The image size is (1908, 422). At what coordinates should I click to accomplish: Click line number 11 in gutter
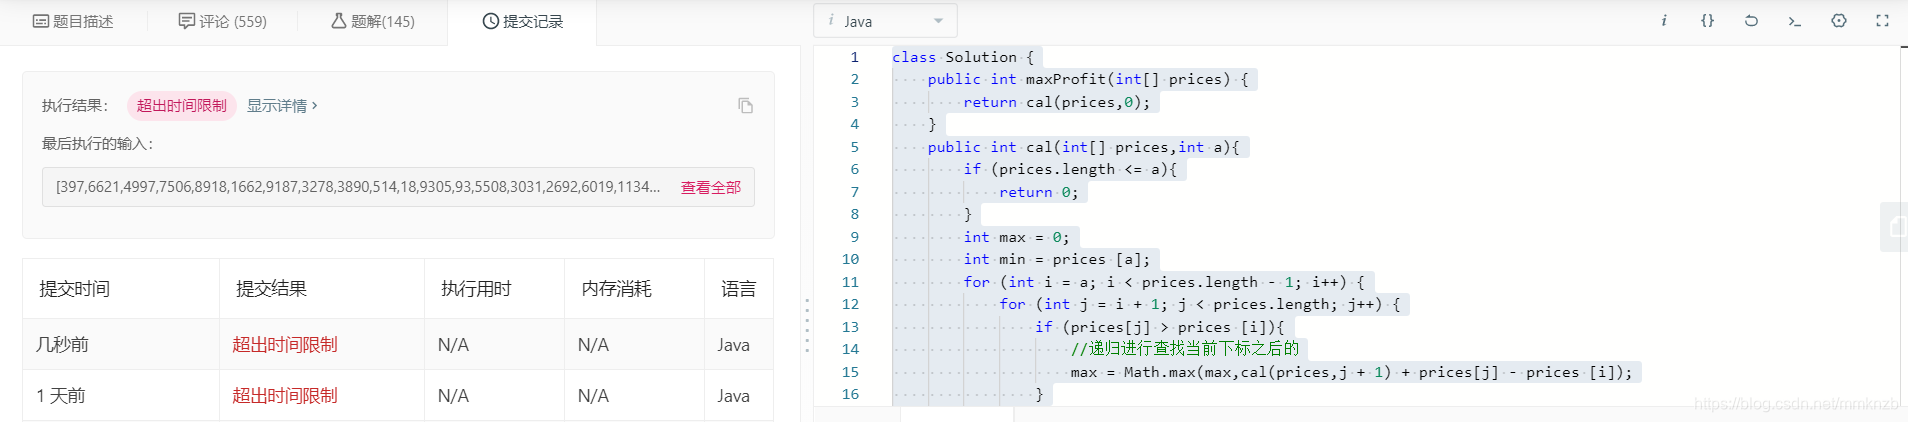[x=850, y=282]
